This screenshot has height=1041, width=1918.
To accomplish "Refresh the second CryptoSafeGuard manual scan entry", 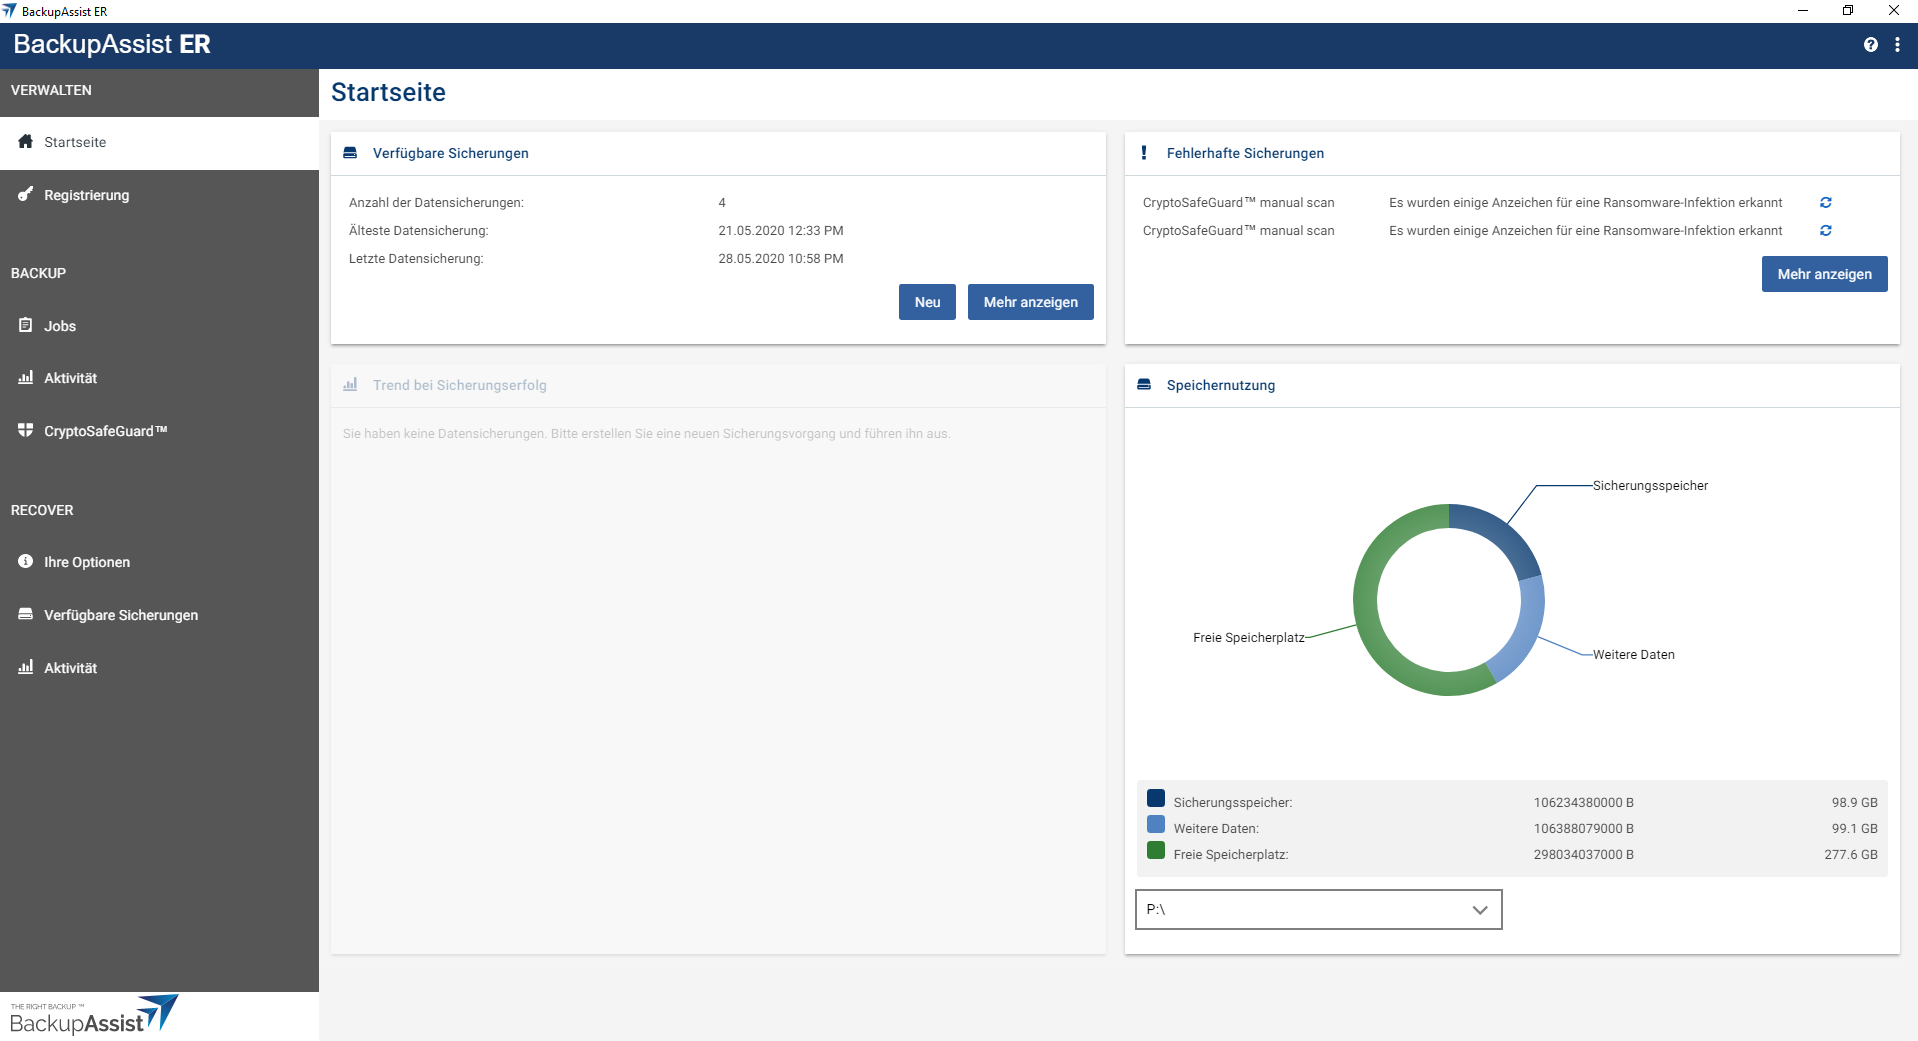I will tap(1825, 230).
